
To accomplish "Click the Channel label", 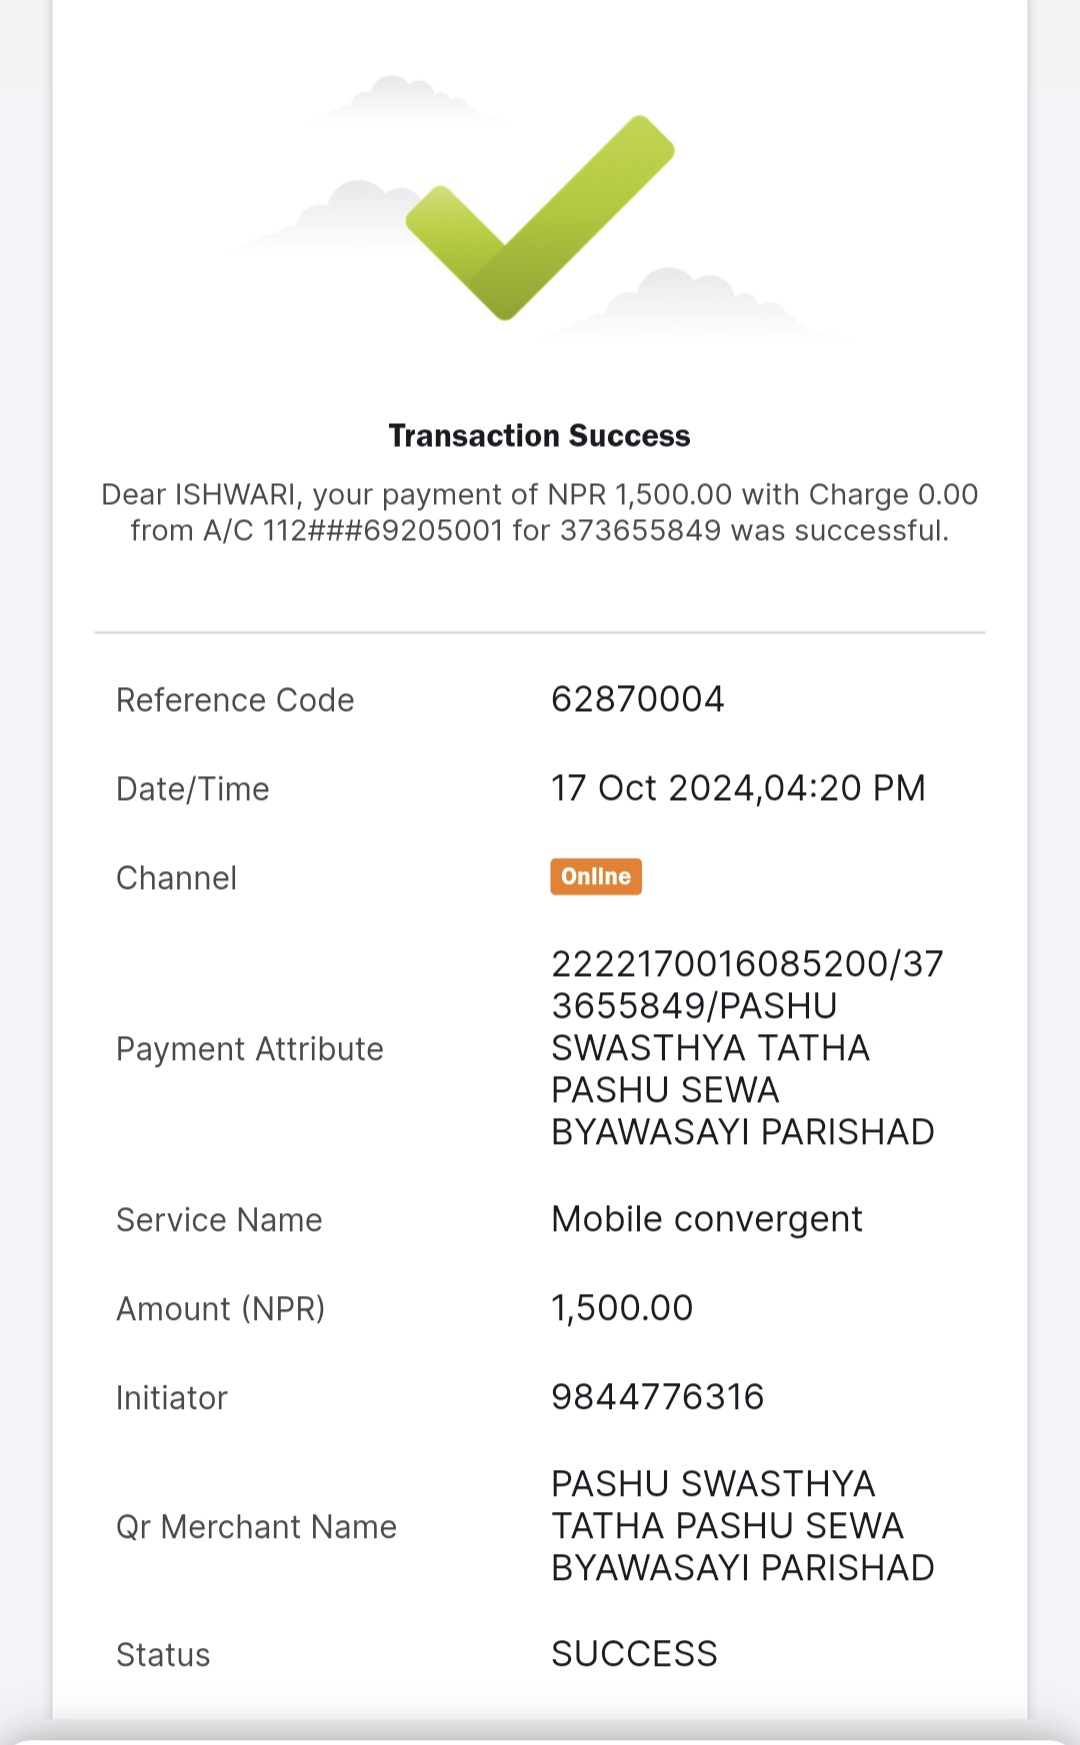I will (177, 878).
